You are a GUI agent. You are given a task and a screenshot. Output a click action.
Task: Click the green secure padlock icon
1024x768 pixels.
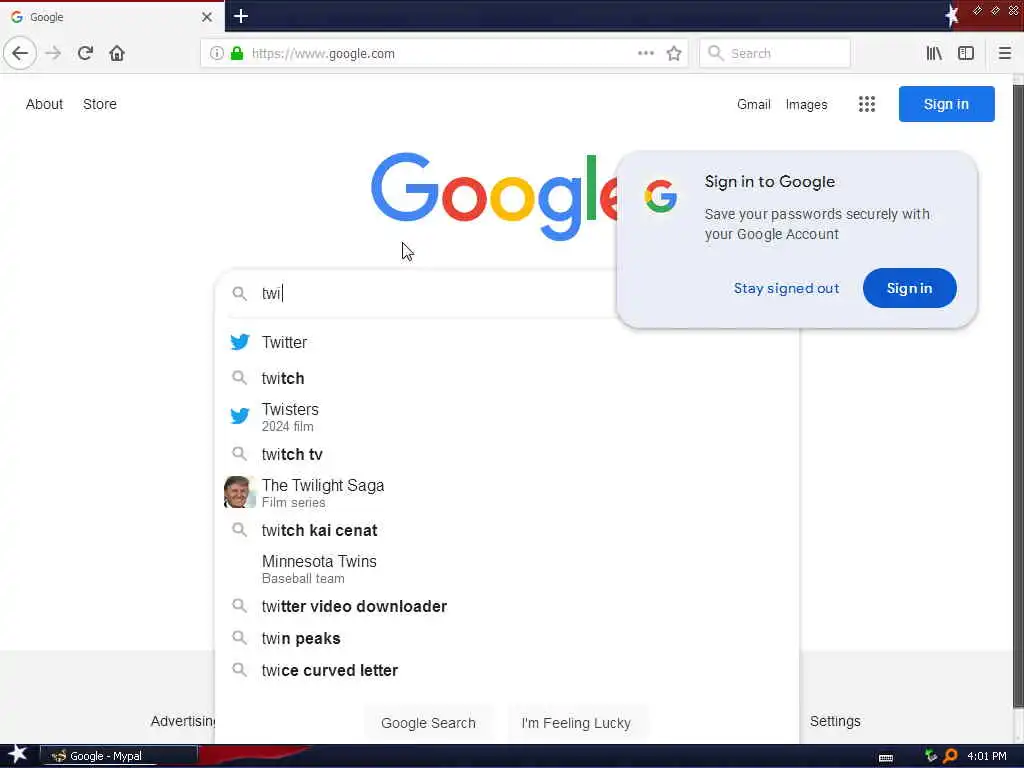pyautogui.click(x=237, y=54)
